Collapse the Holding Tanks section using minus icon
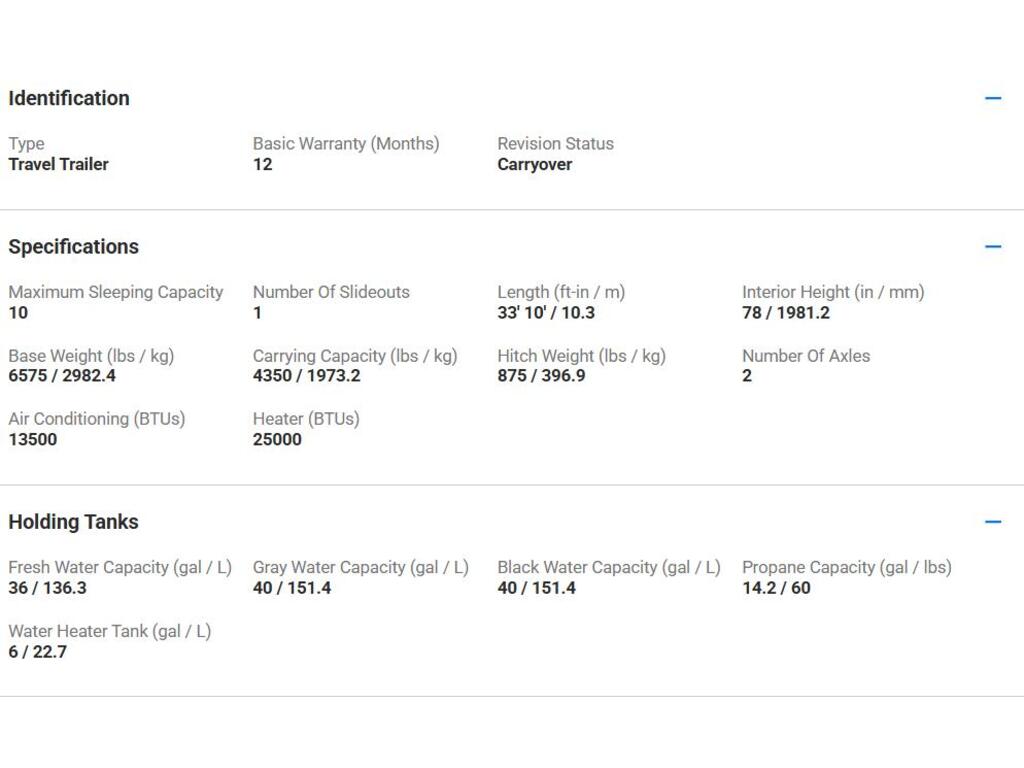This screenshot has height=768, width=1024. (x=993, y=521)
